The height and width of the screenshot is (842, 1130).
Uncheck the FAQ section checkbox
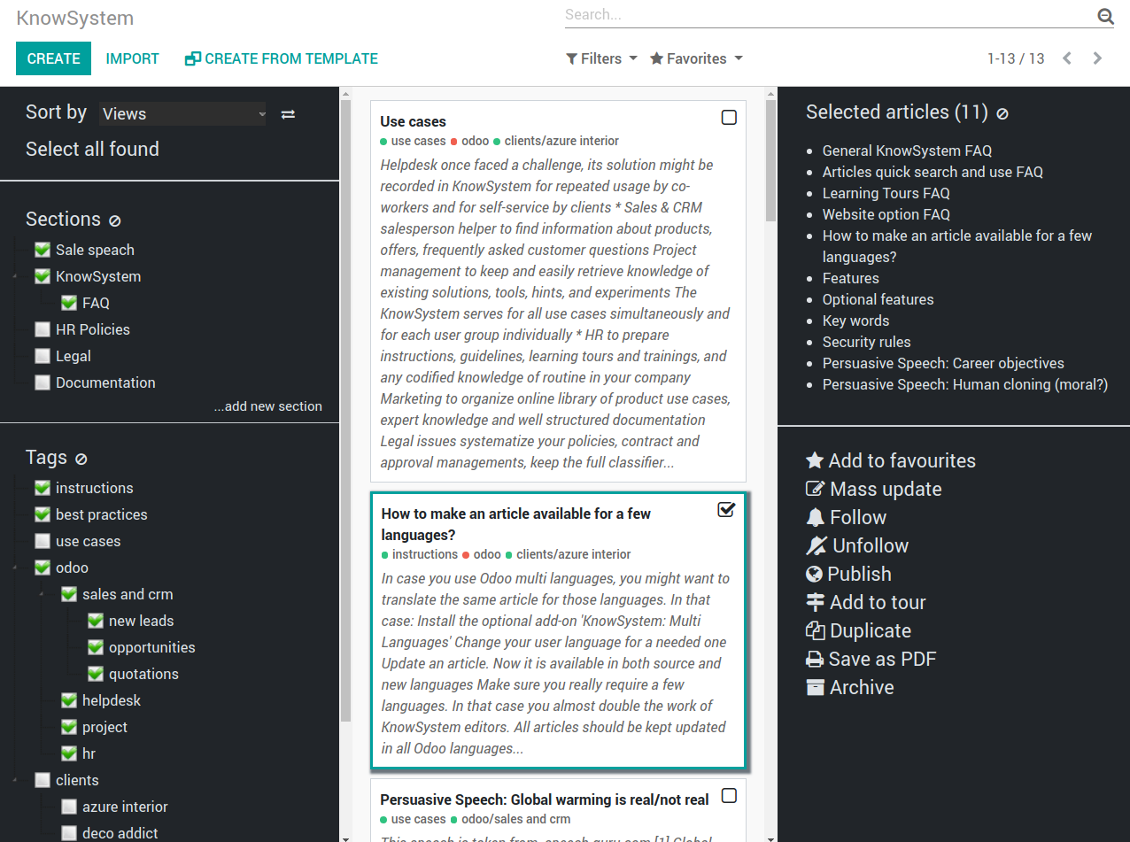pyautogui.click(x=69, y=303)
